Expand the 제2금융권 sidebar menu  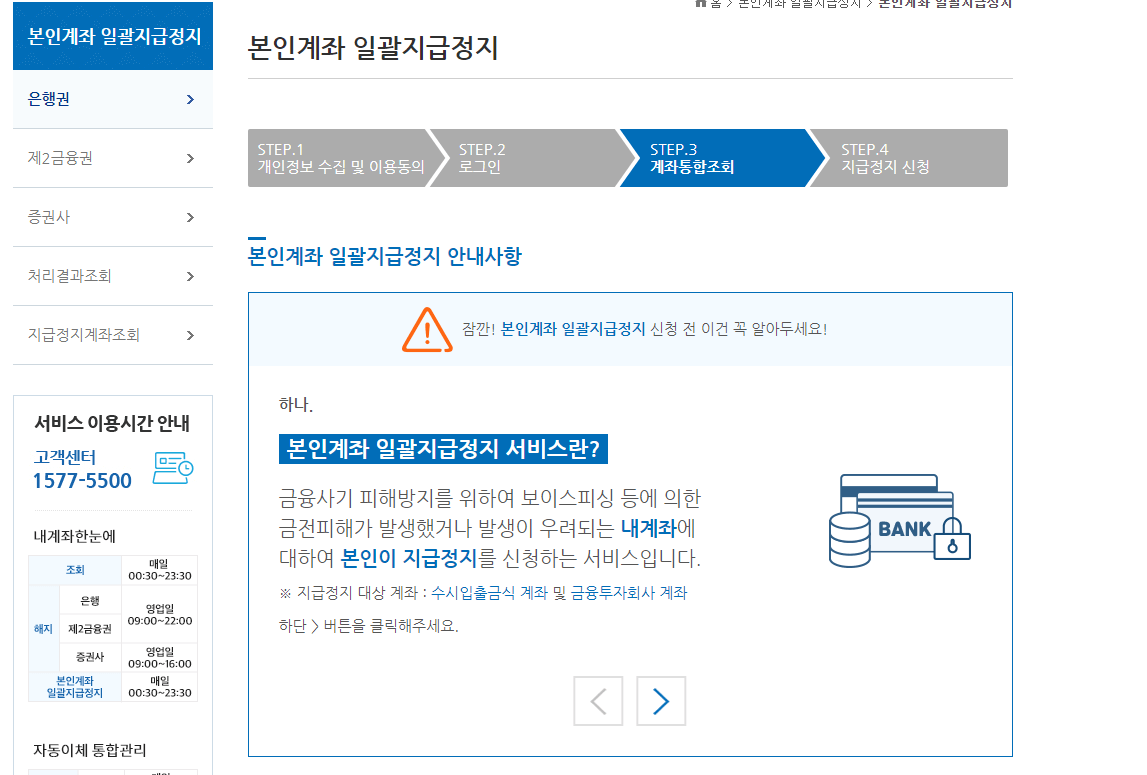112,159
